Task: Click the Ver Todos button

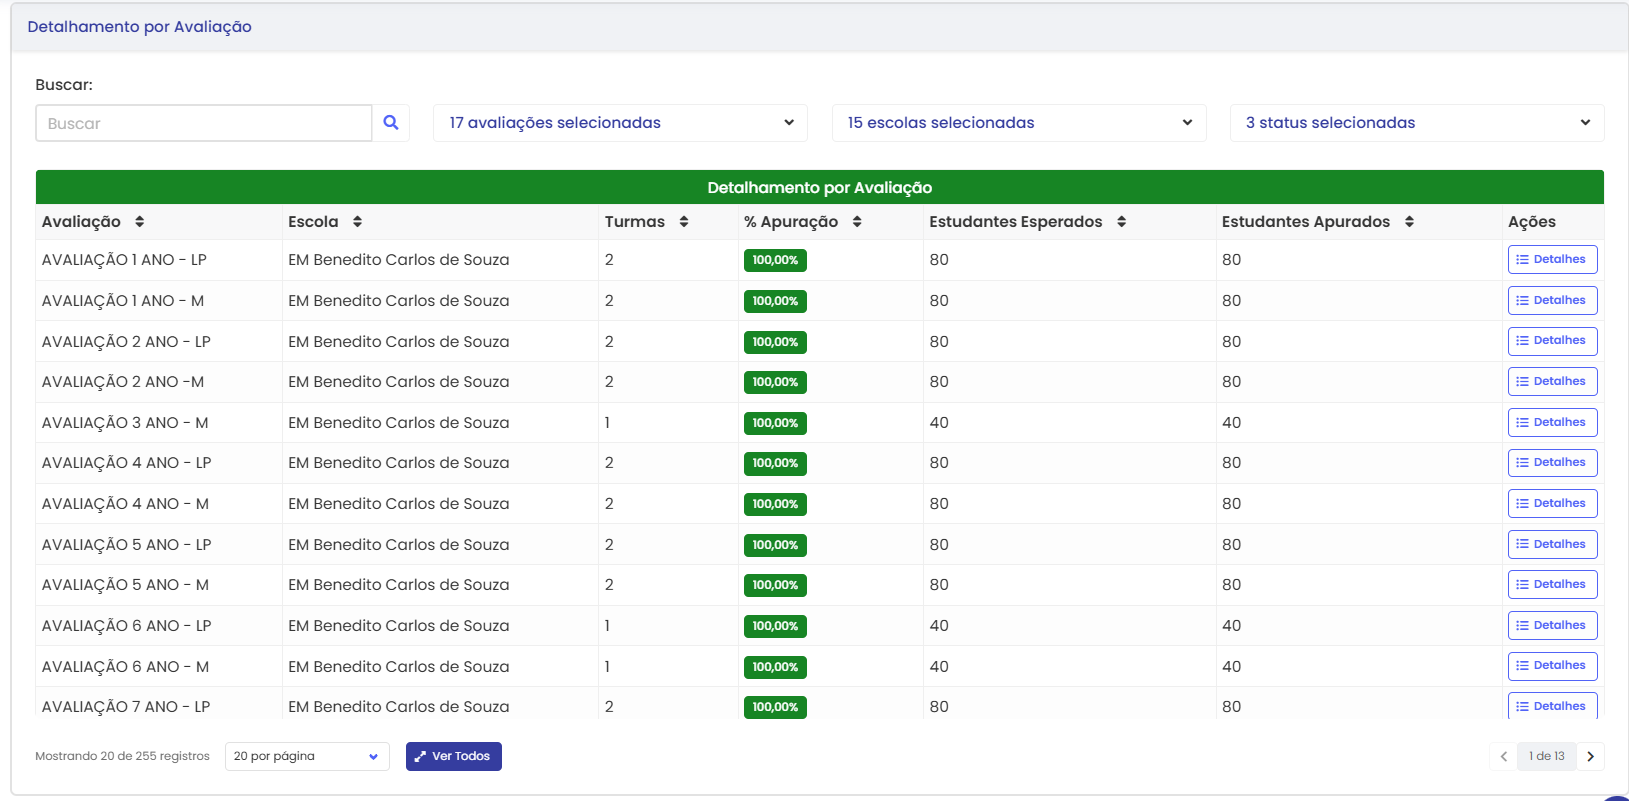Action: (453, 757)
